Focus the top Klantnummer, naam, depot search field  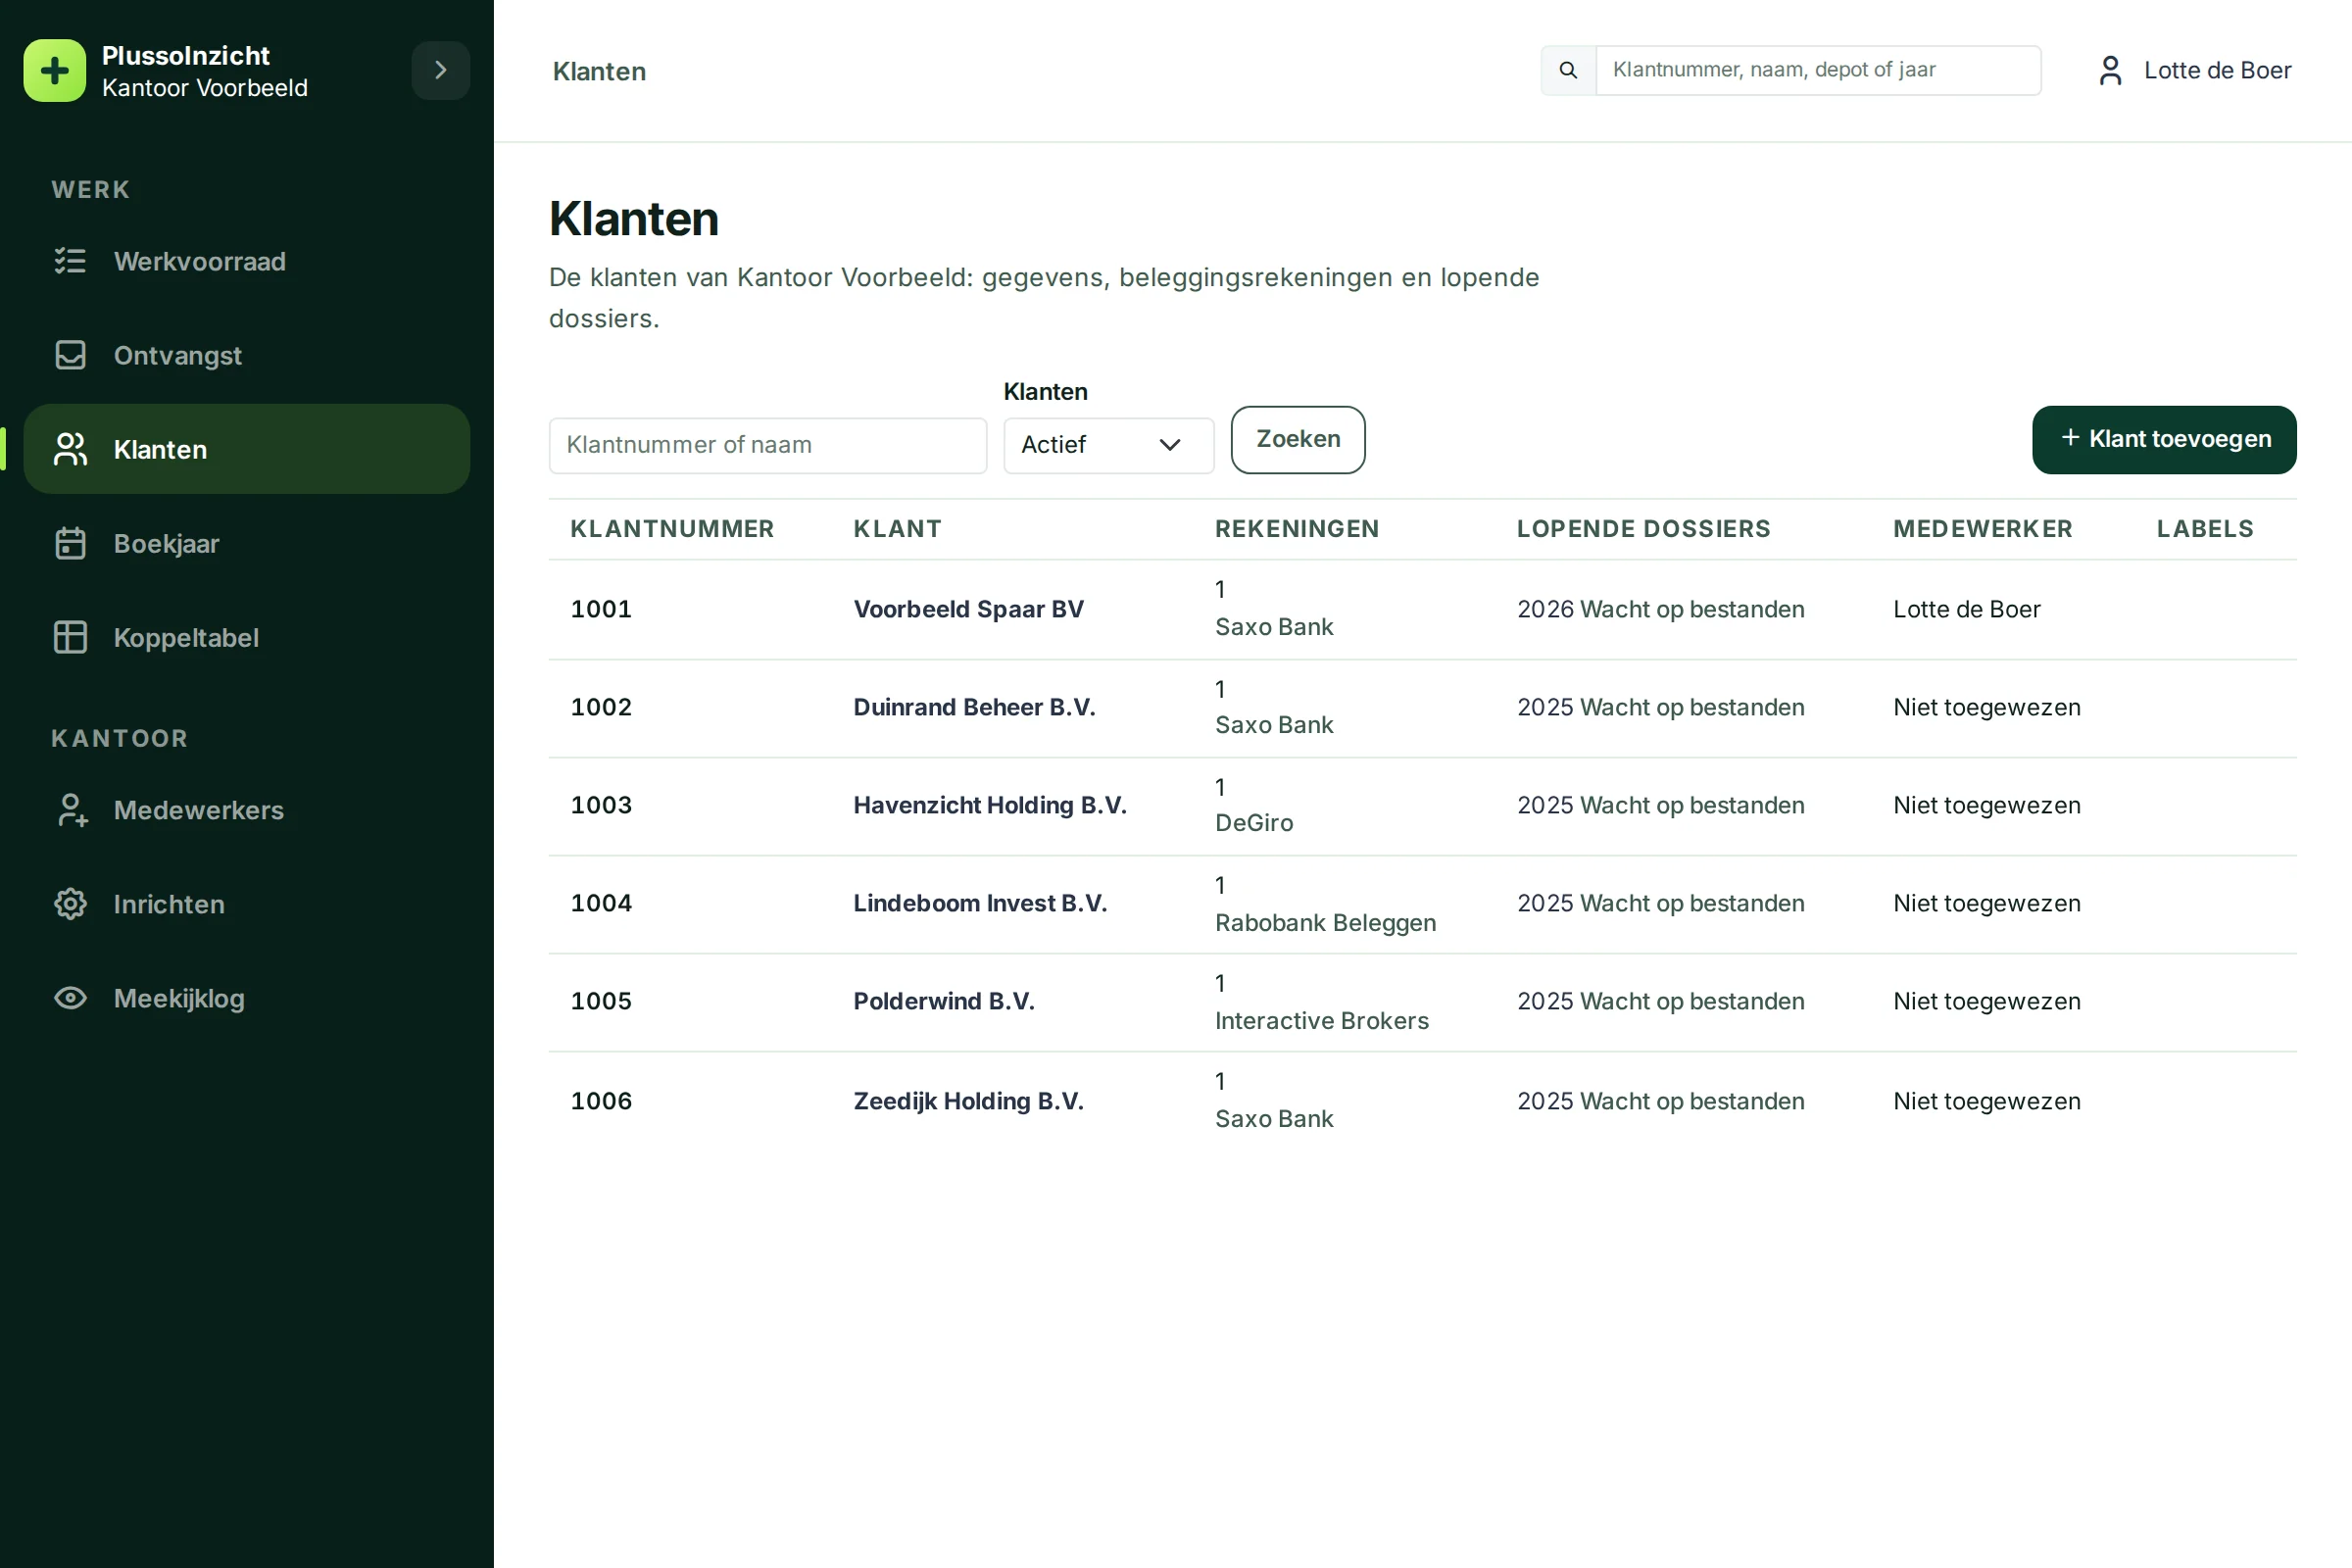coord(1818,70)
